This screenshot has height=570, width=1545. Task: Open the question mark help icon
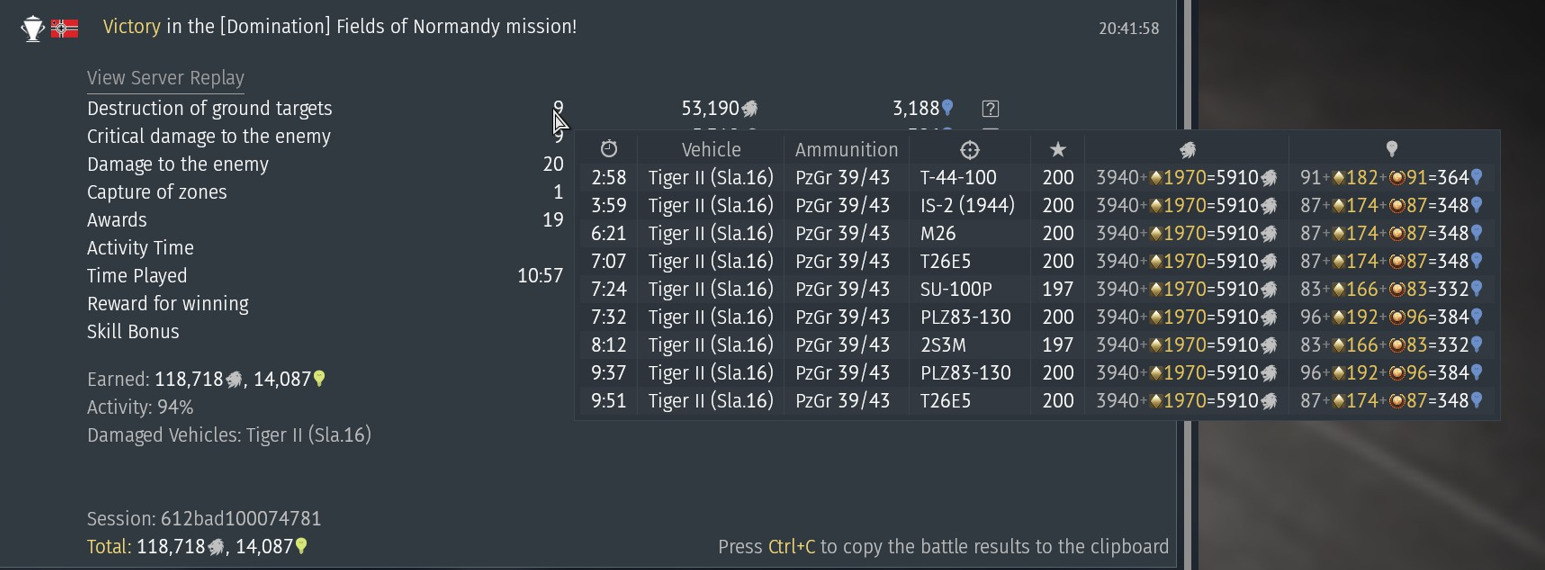(990, 108)
